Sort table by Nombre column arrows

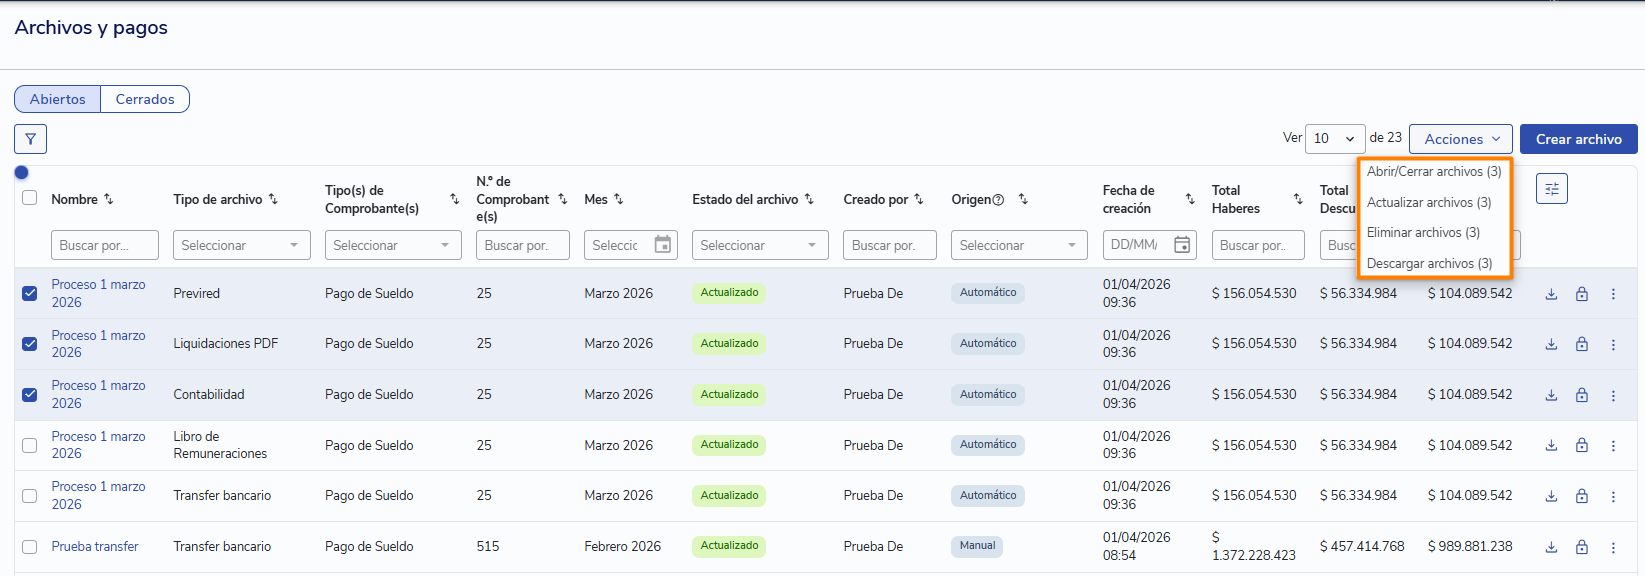coord(109,199)
